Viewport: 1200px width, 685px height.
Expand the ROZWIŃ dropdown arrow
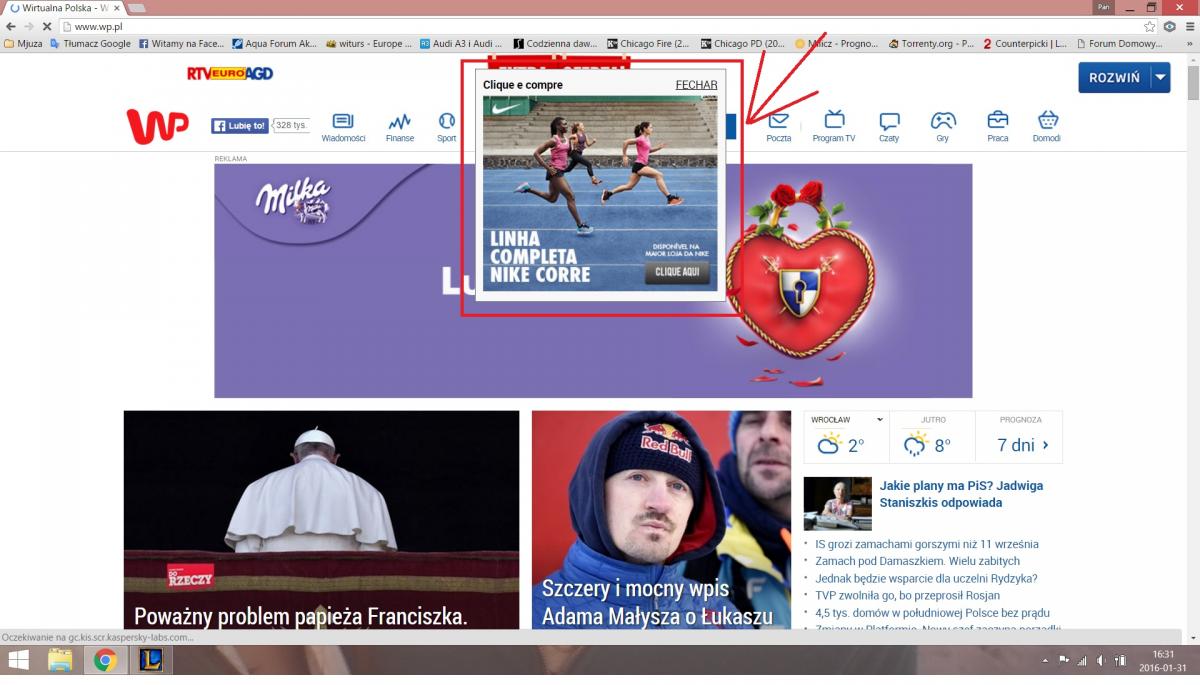(1159, 77)
